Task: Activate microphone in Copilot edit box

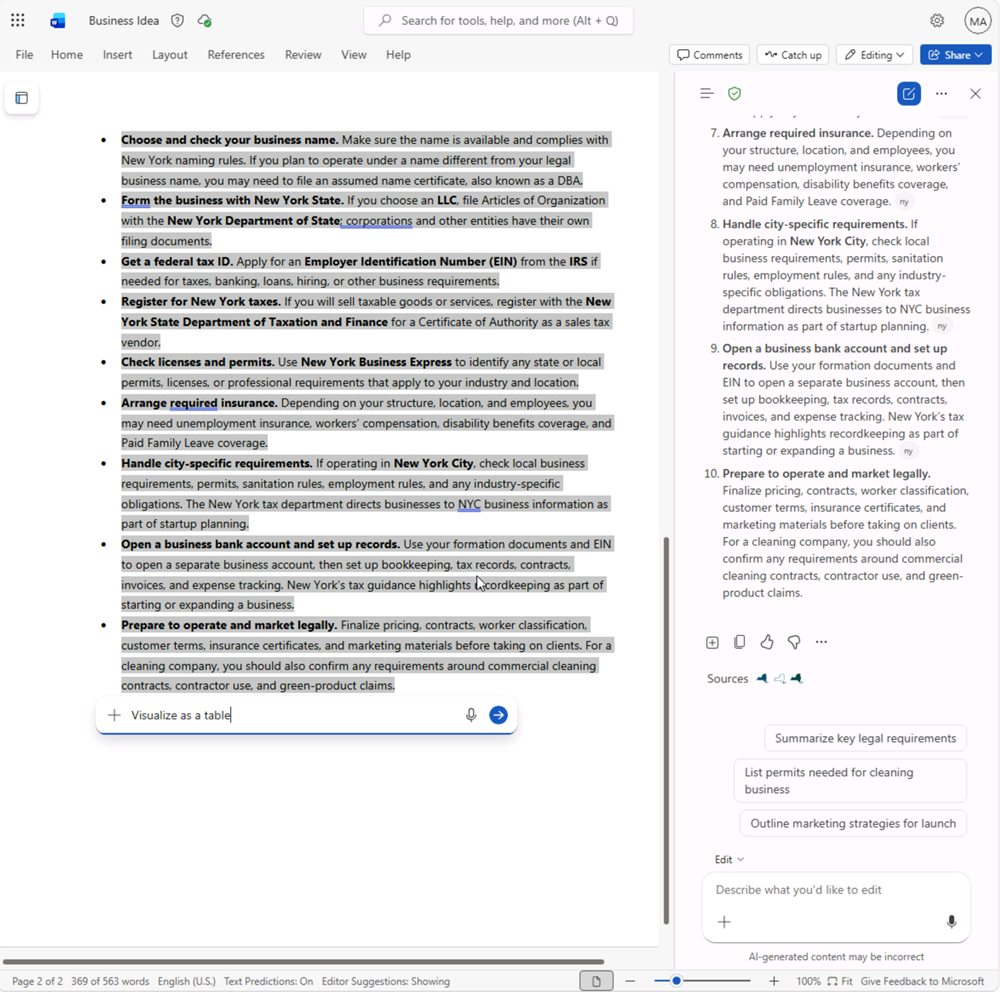Action: pyautogui.click(x=951, y=922)
